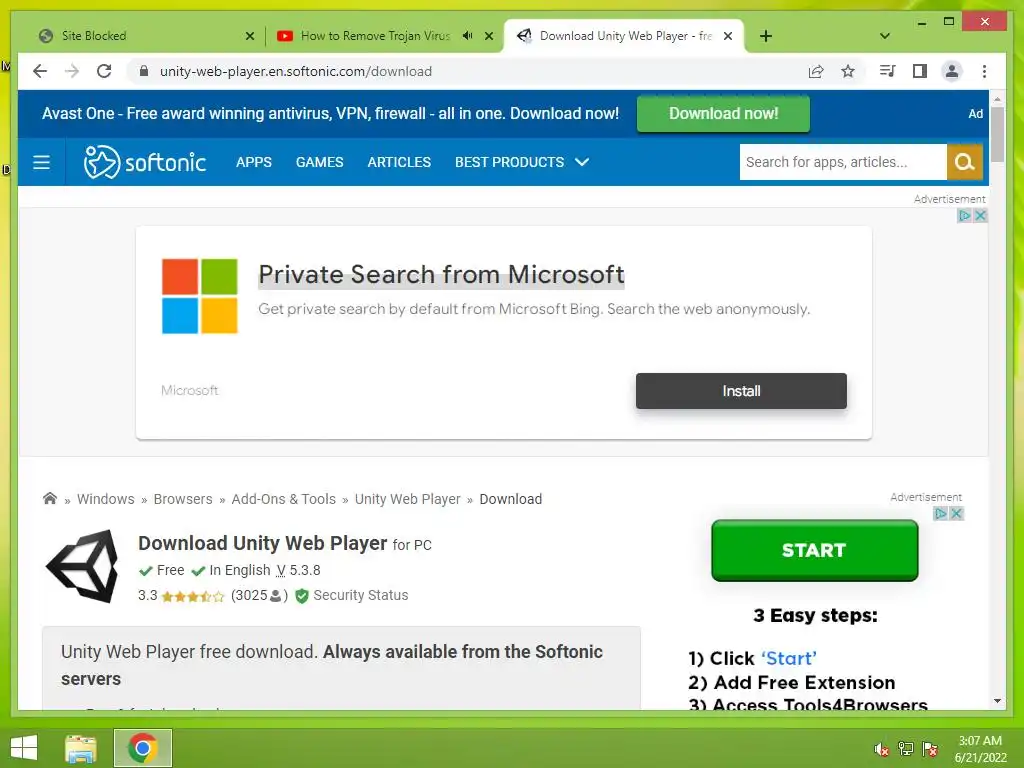
Task: Open the Softonic hamburger menu
Action: pos(41,162)
